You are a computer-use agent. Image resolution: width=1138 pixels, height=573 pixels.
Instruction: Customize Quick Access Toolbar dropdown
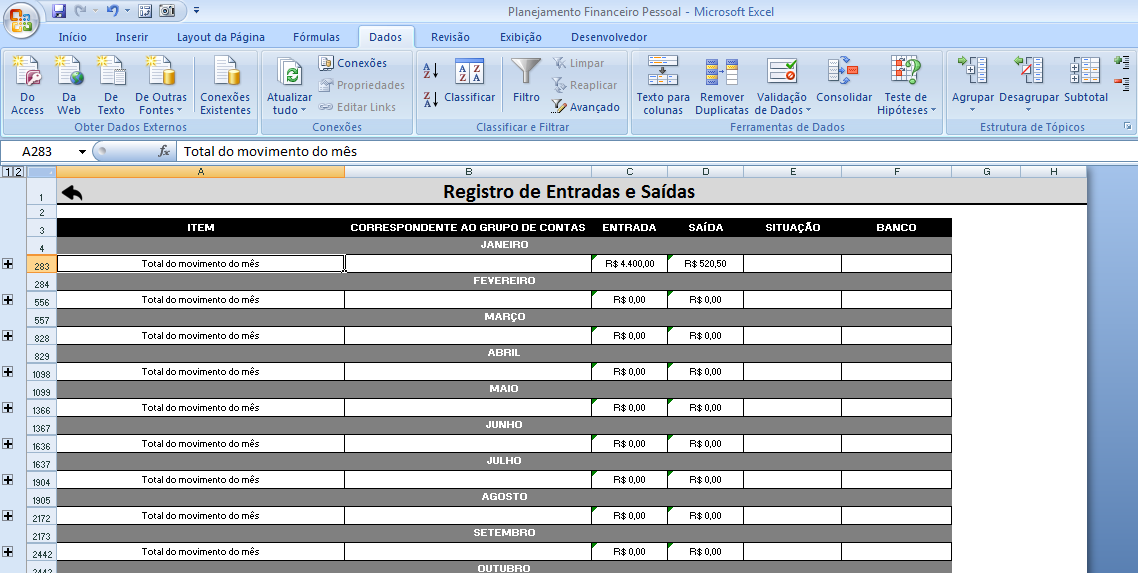(197, 11)
